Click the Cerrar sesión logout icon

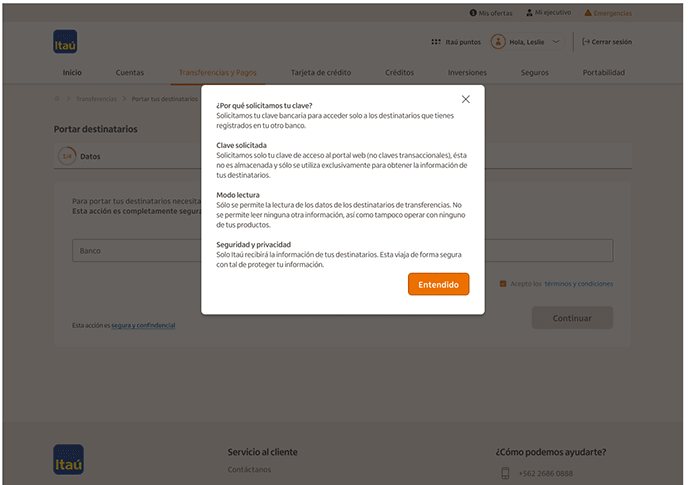click(x=586, y=42)
